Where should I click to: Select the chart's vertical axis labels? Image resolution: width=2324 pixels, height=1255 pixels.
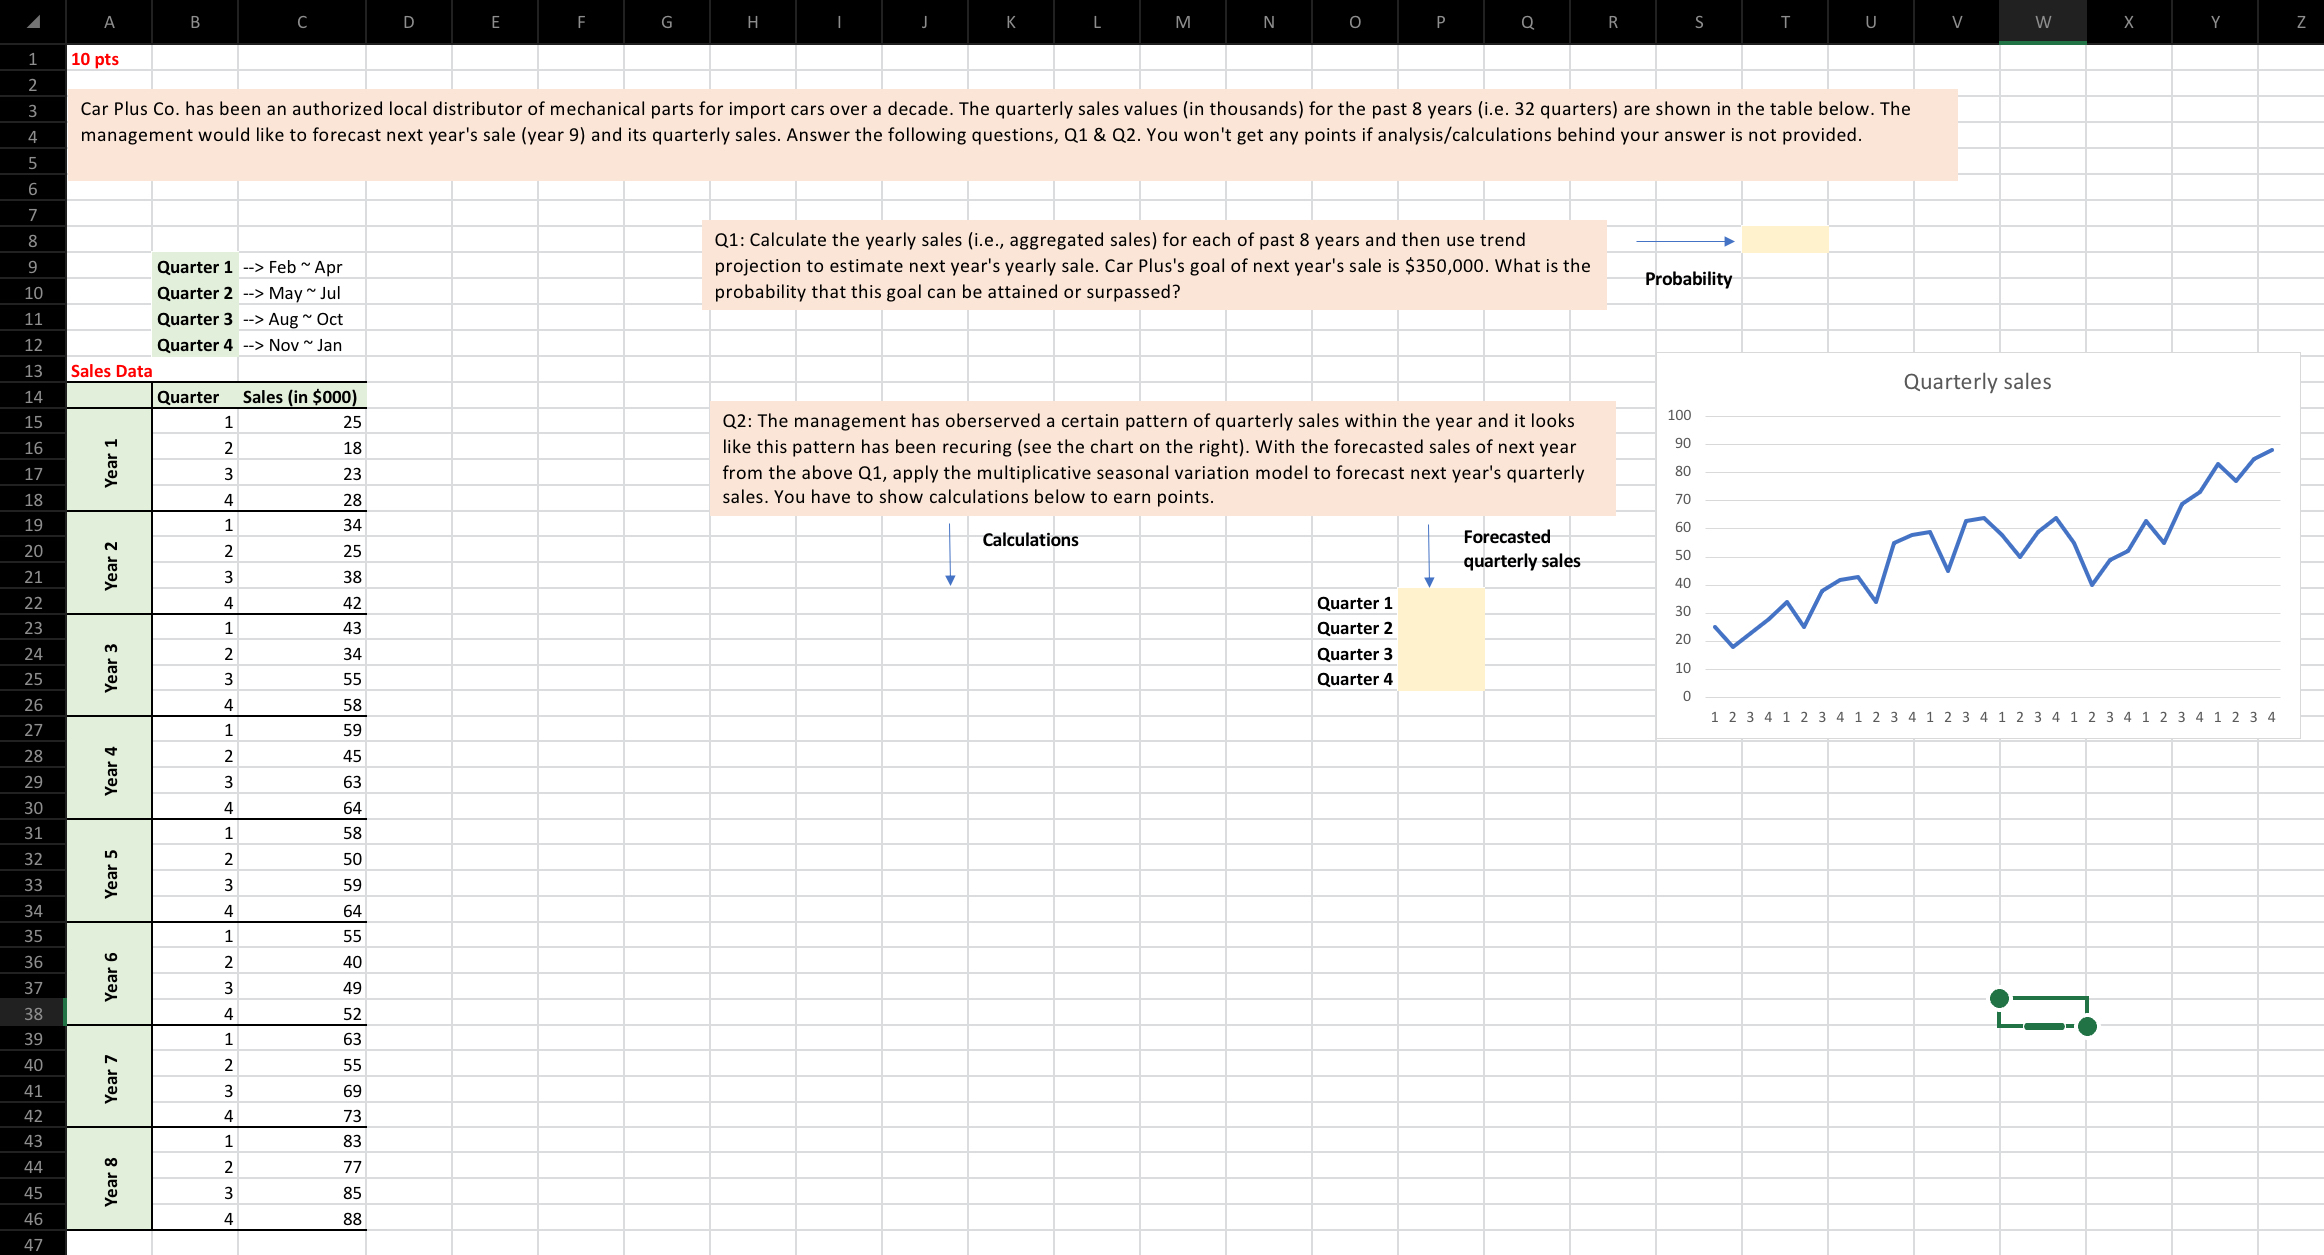pyautogui.click(x=1682, y=555)
